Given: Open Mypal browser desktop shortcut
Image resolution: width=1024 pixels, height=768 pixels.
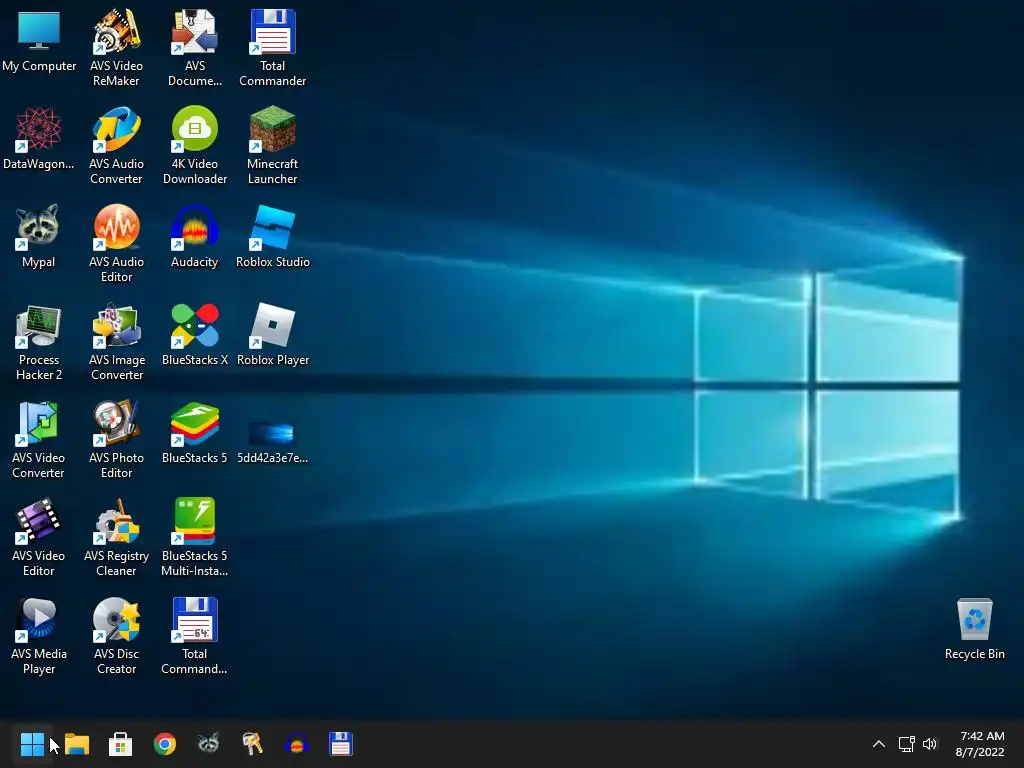Looking at the screenshot, I should pyautogui.click(x=39, y=236).
